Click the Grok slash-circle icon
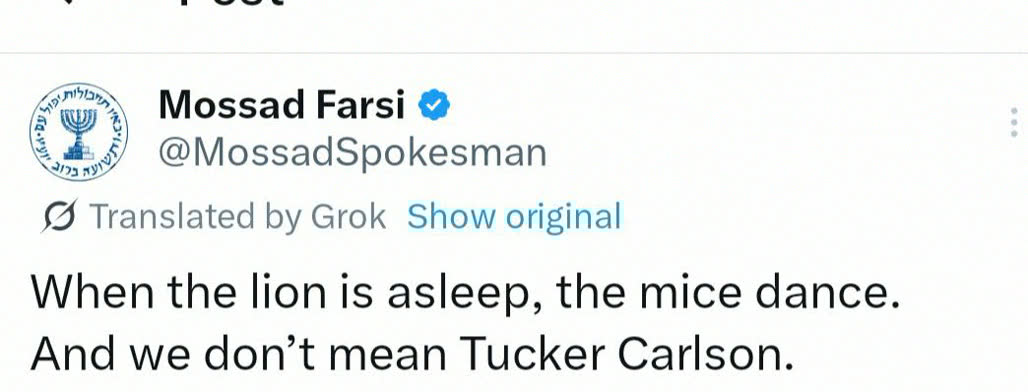The height and width of the screenshot is (392, 1028). point(59,216)
